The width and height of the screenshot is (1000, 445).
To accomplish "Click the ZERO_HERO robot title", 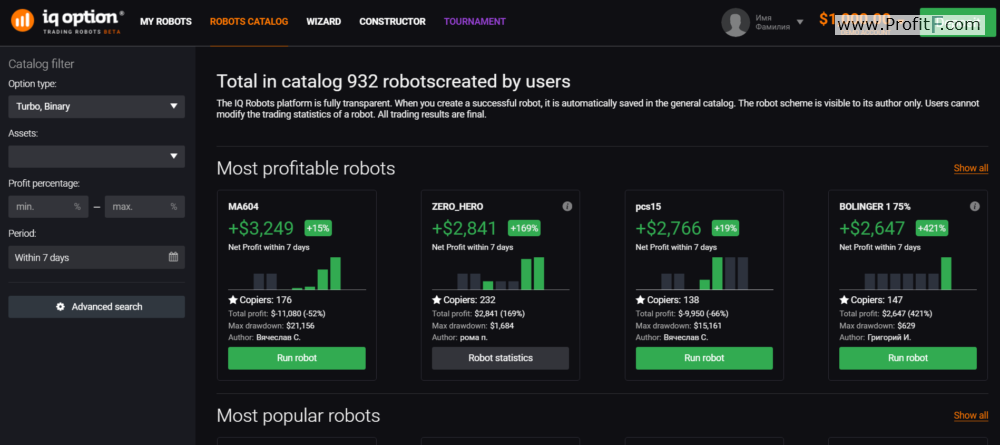I will (457, 207).
